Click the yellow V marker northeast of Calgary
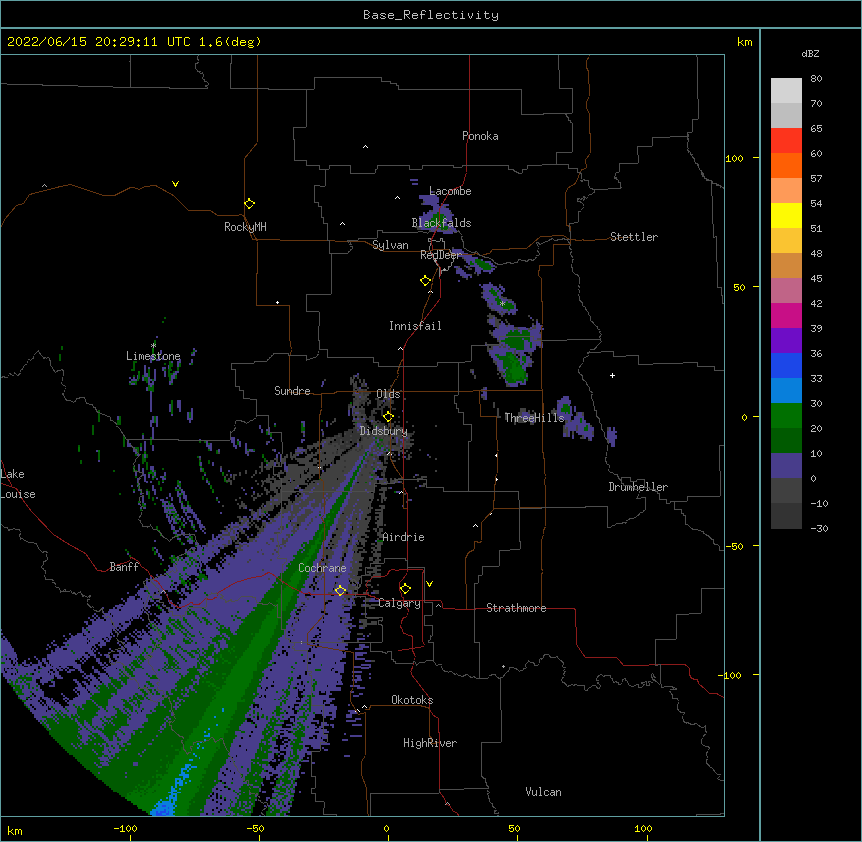 tap(429, 584)
